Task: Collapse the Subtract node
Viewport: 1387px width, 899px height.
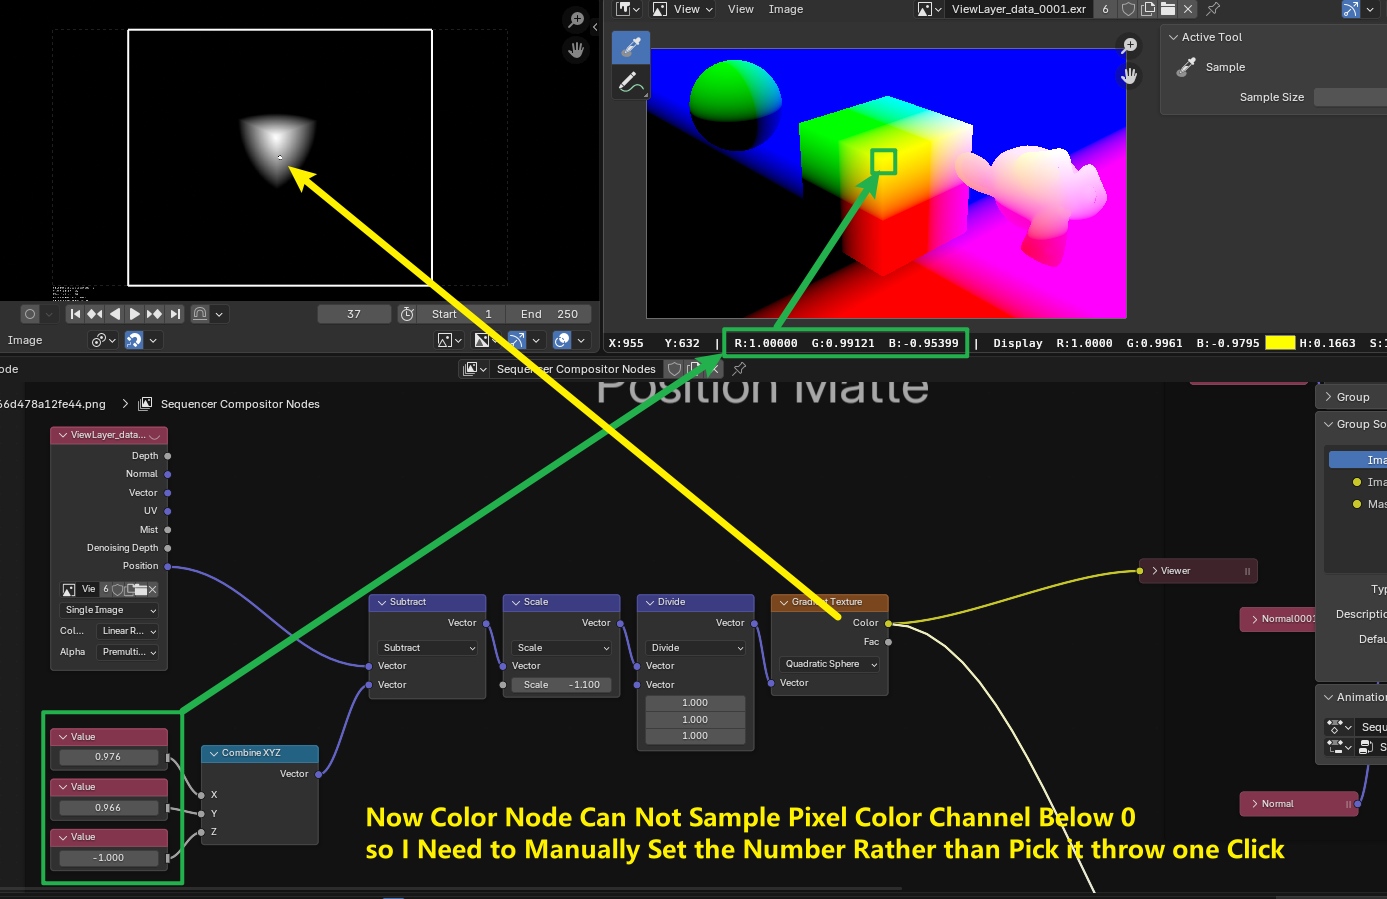Action: tap(382, 602)
